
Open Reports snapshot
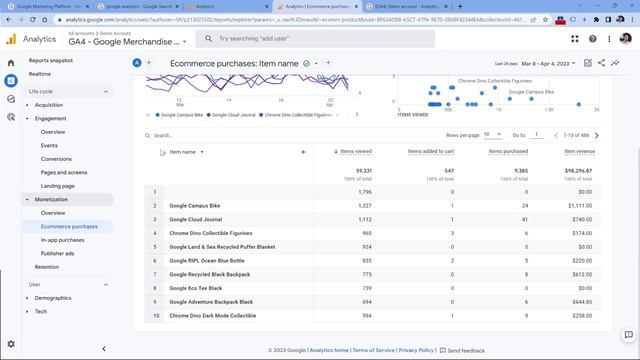[x=51, y=60]
